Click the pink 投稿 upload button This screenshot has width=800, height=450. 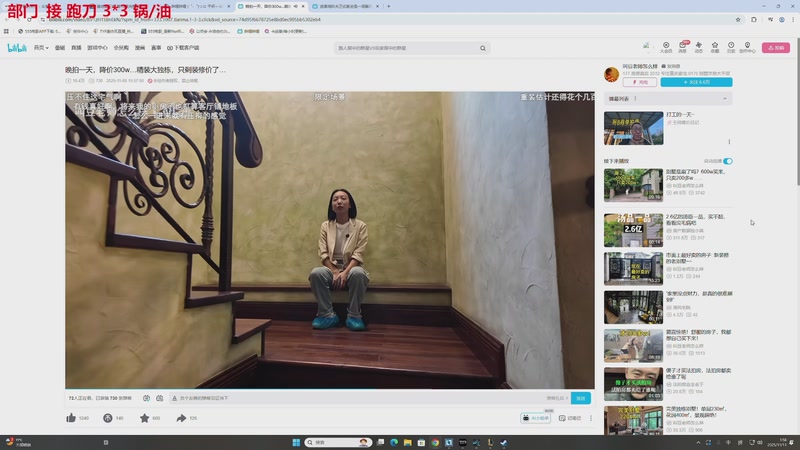pos(776,47)
